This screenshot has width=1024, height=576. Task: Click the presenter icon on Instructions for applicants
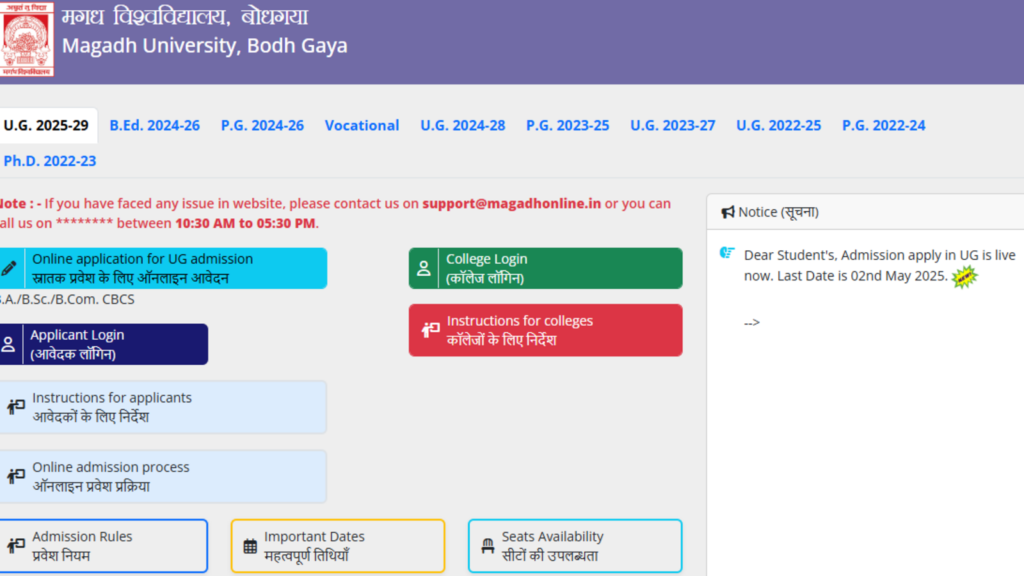tap(16, 407)
